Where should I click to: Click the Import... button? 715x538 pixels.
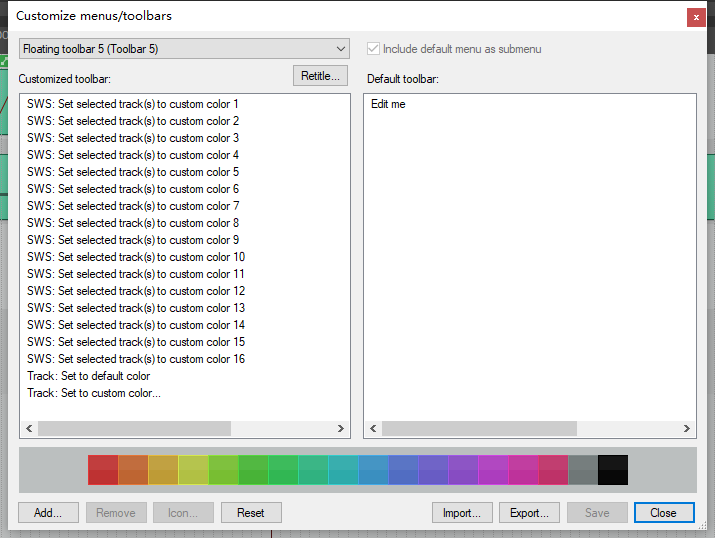(x=462, y=512)
